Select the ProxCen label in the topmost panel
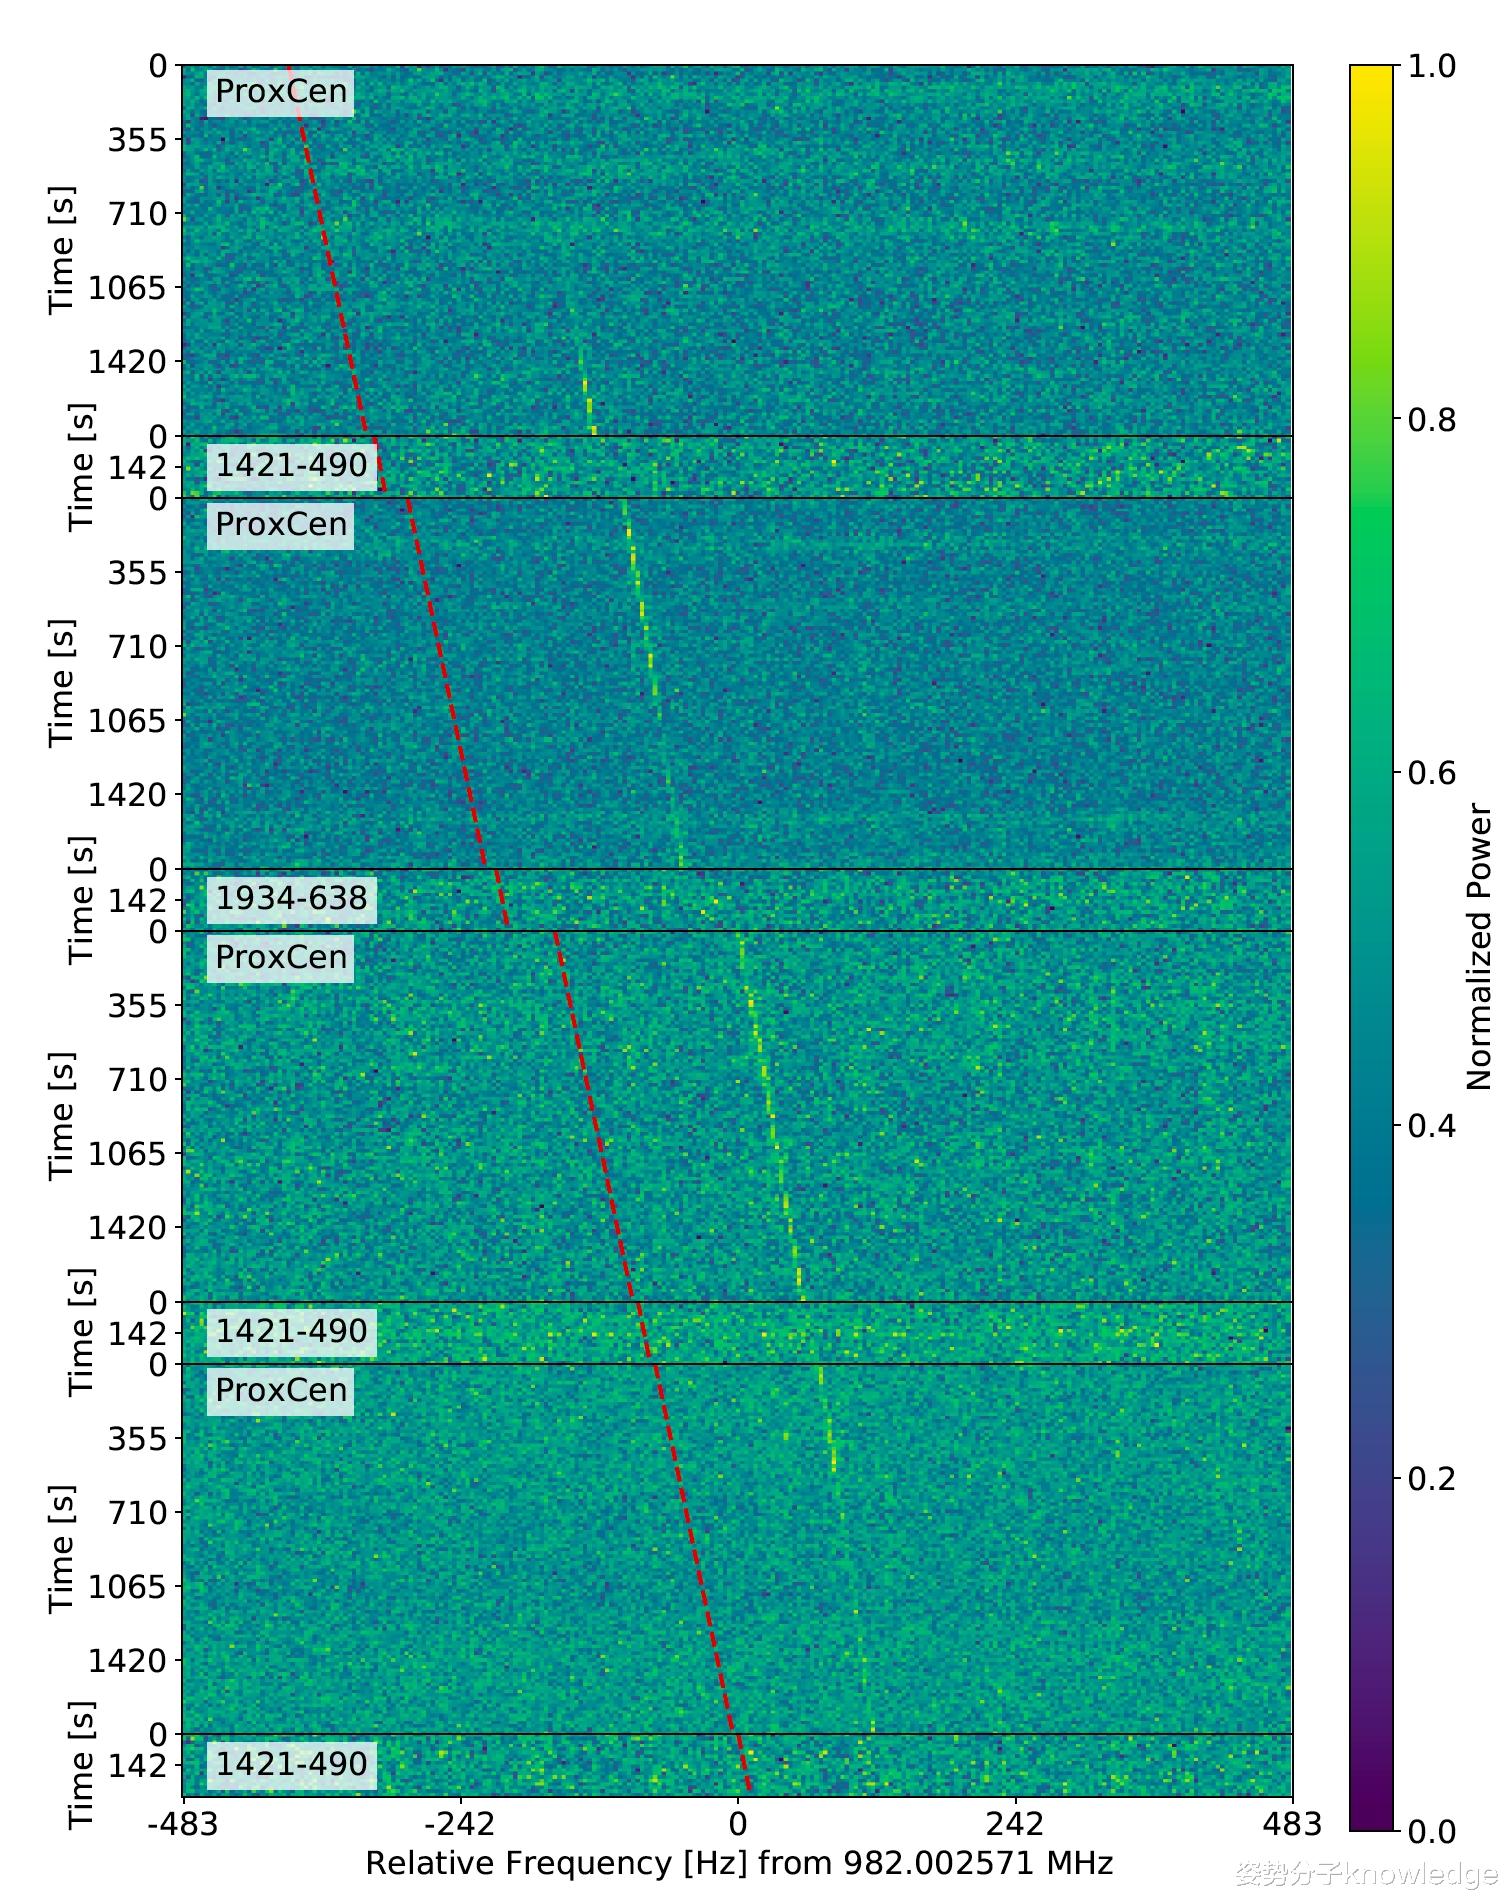This screenshot has width=1512, height=1904. coord(280,92)
